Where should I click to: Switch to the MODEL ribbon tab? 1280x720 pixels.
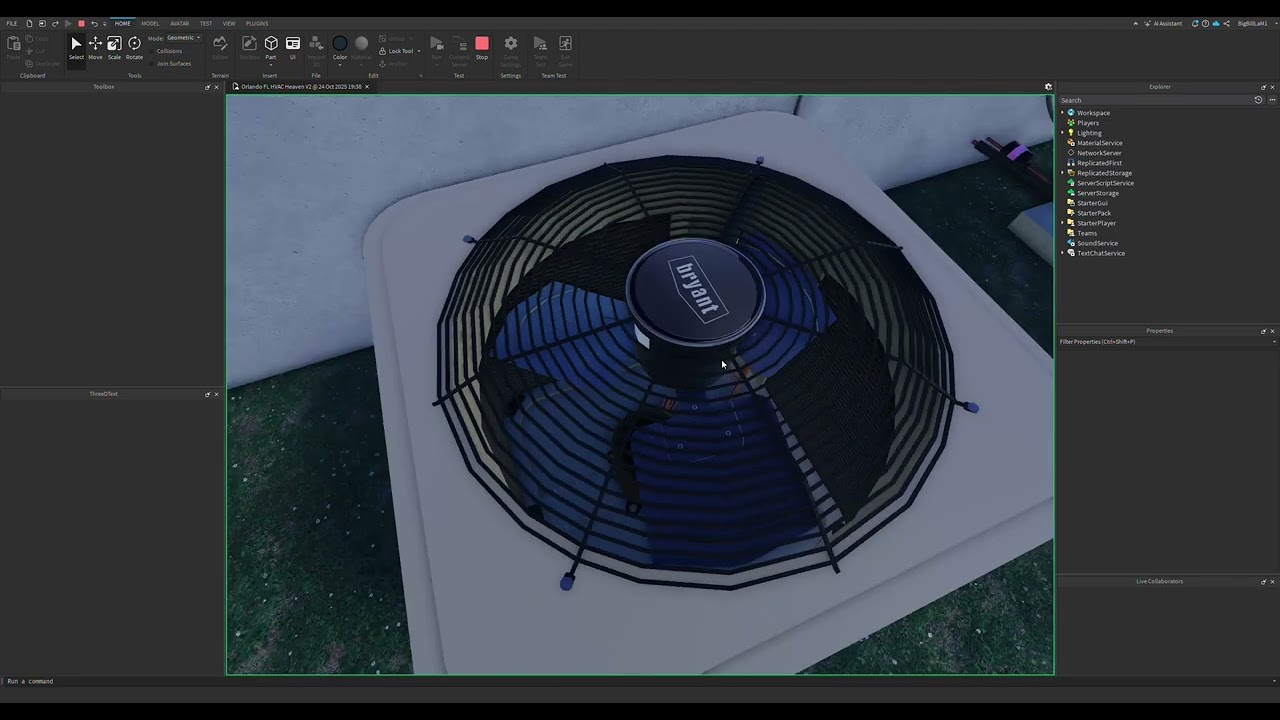coord(150,23)
